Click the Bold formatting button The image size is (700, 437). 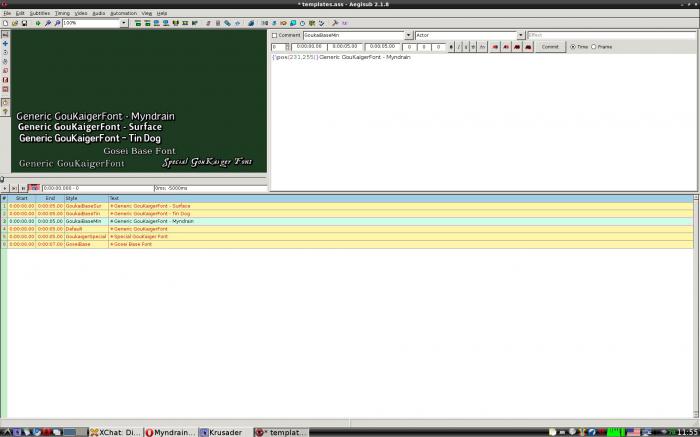(451, 47)
